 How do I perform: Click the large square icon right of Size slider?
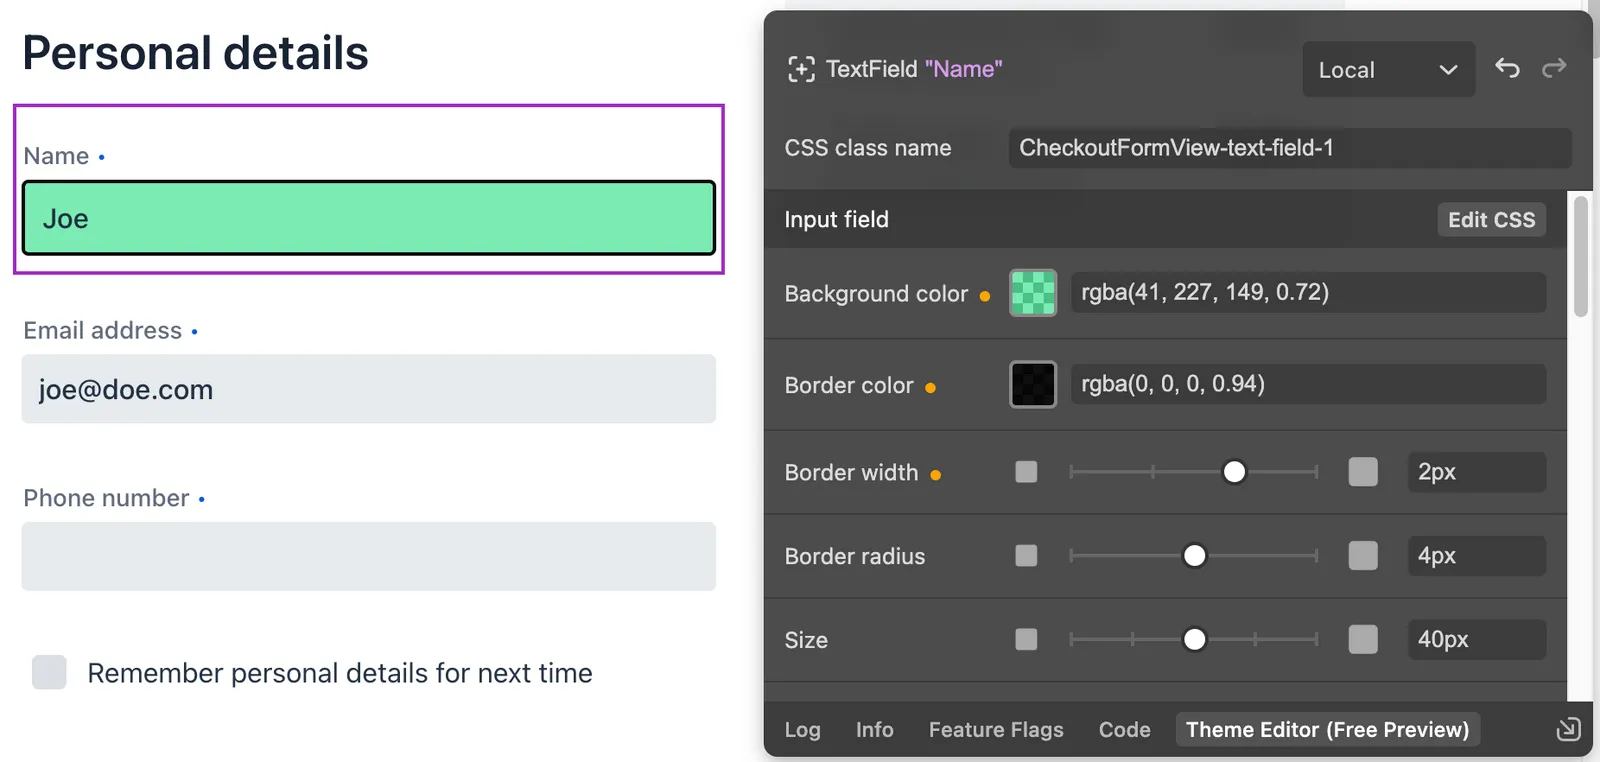(1362, 640)
